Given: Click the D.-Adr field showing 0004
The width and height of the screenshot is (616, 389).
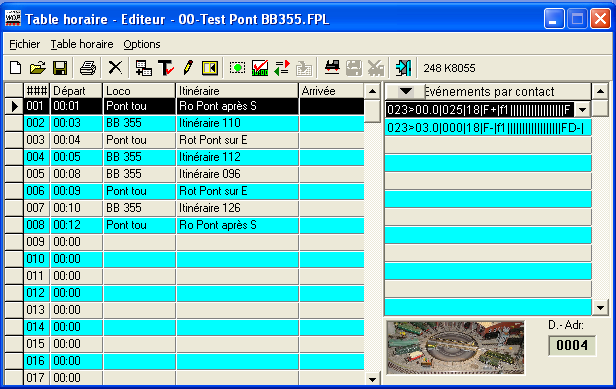Looking at the screenshot, I should pos(572,345).
